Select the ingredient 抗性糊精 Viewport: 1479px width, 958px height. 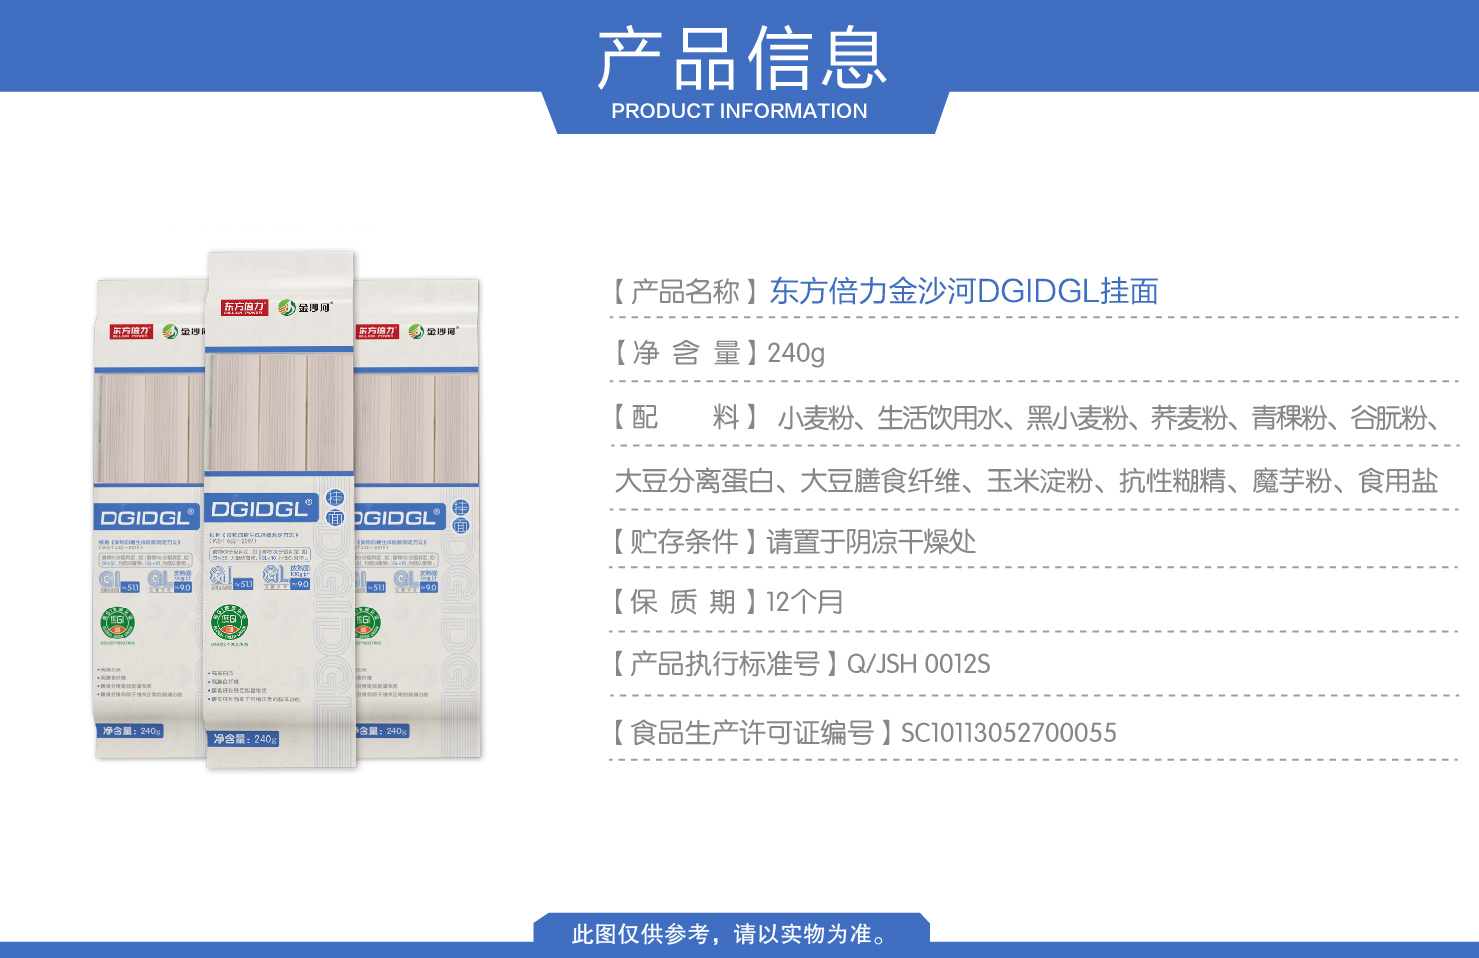point(1173,481)
